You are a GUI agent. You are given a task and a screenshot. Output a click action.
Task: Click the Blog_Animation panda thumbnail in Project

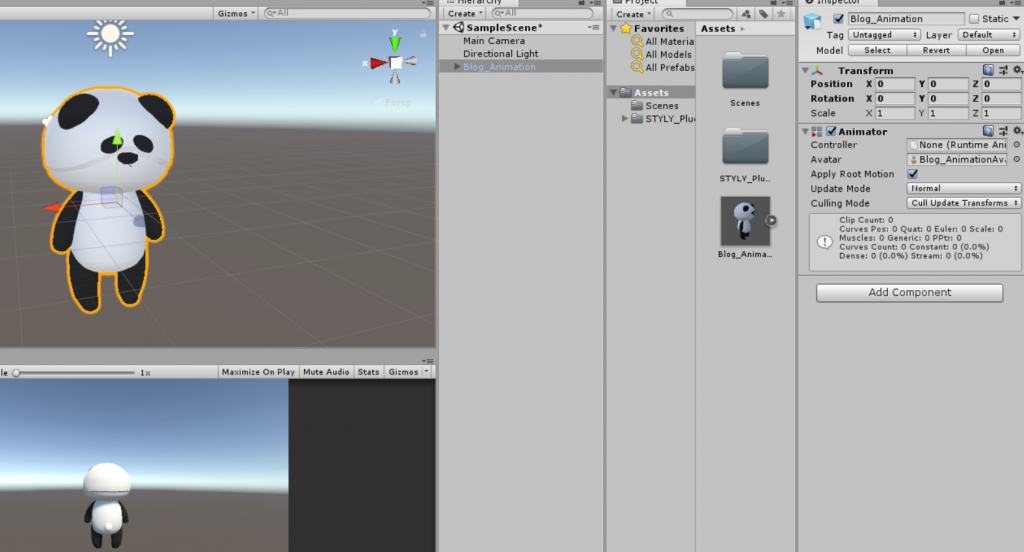click(x=745, y=221)
